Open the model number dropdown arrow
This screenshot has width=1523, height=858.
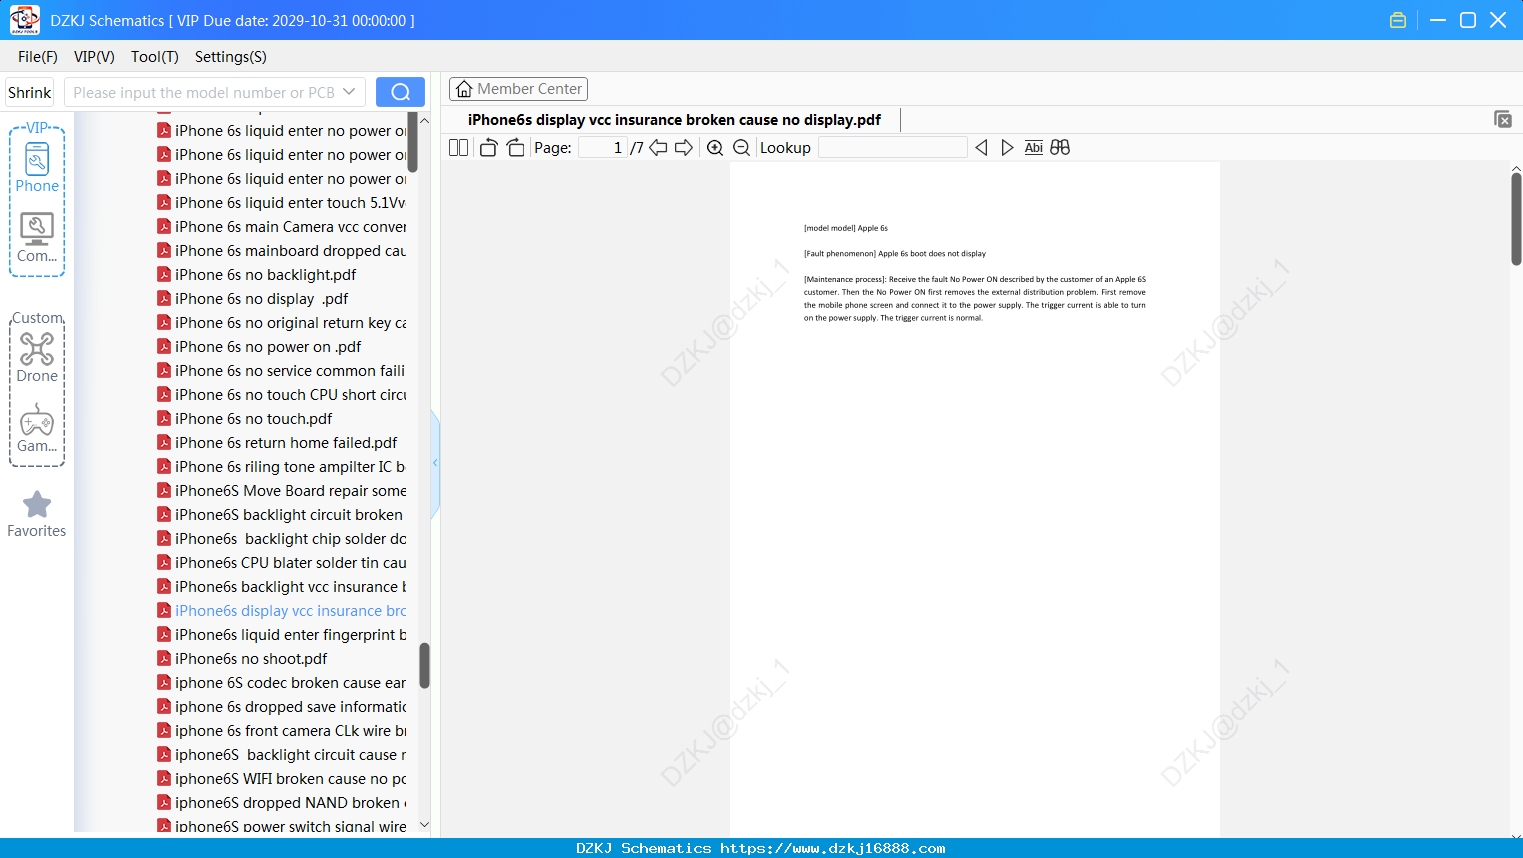(349, 92)
